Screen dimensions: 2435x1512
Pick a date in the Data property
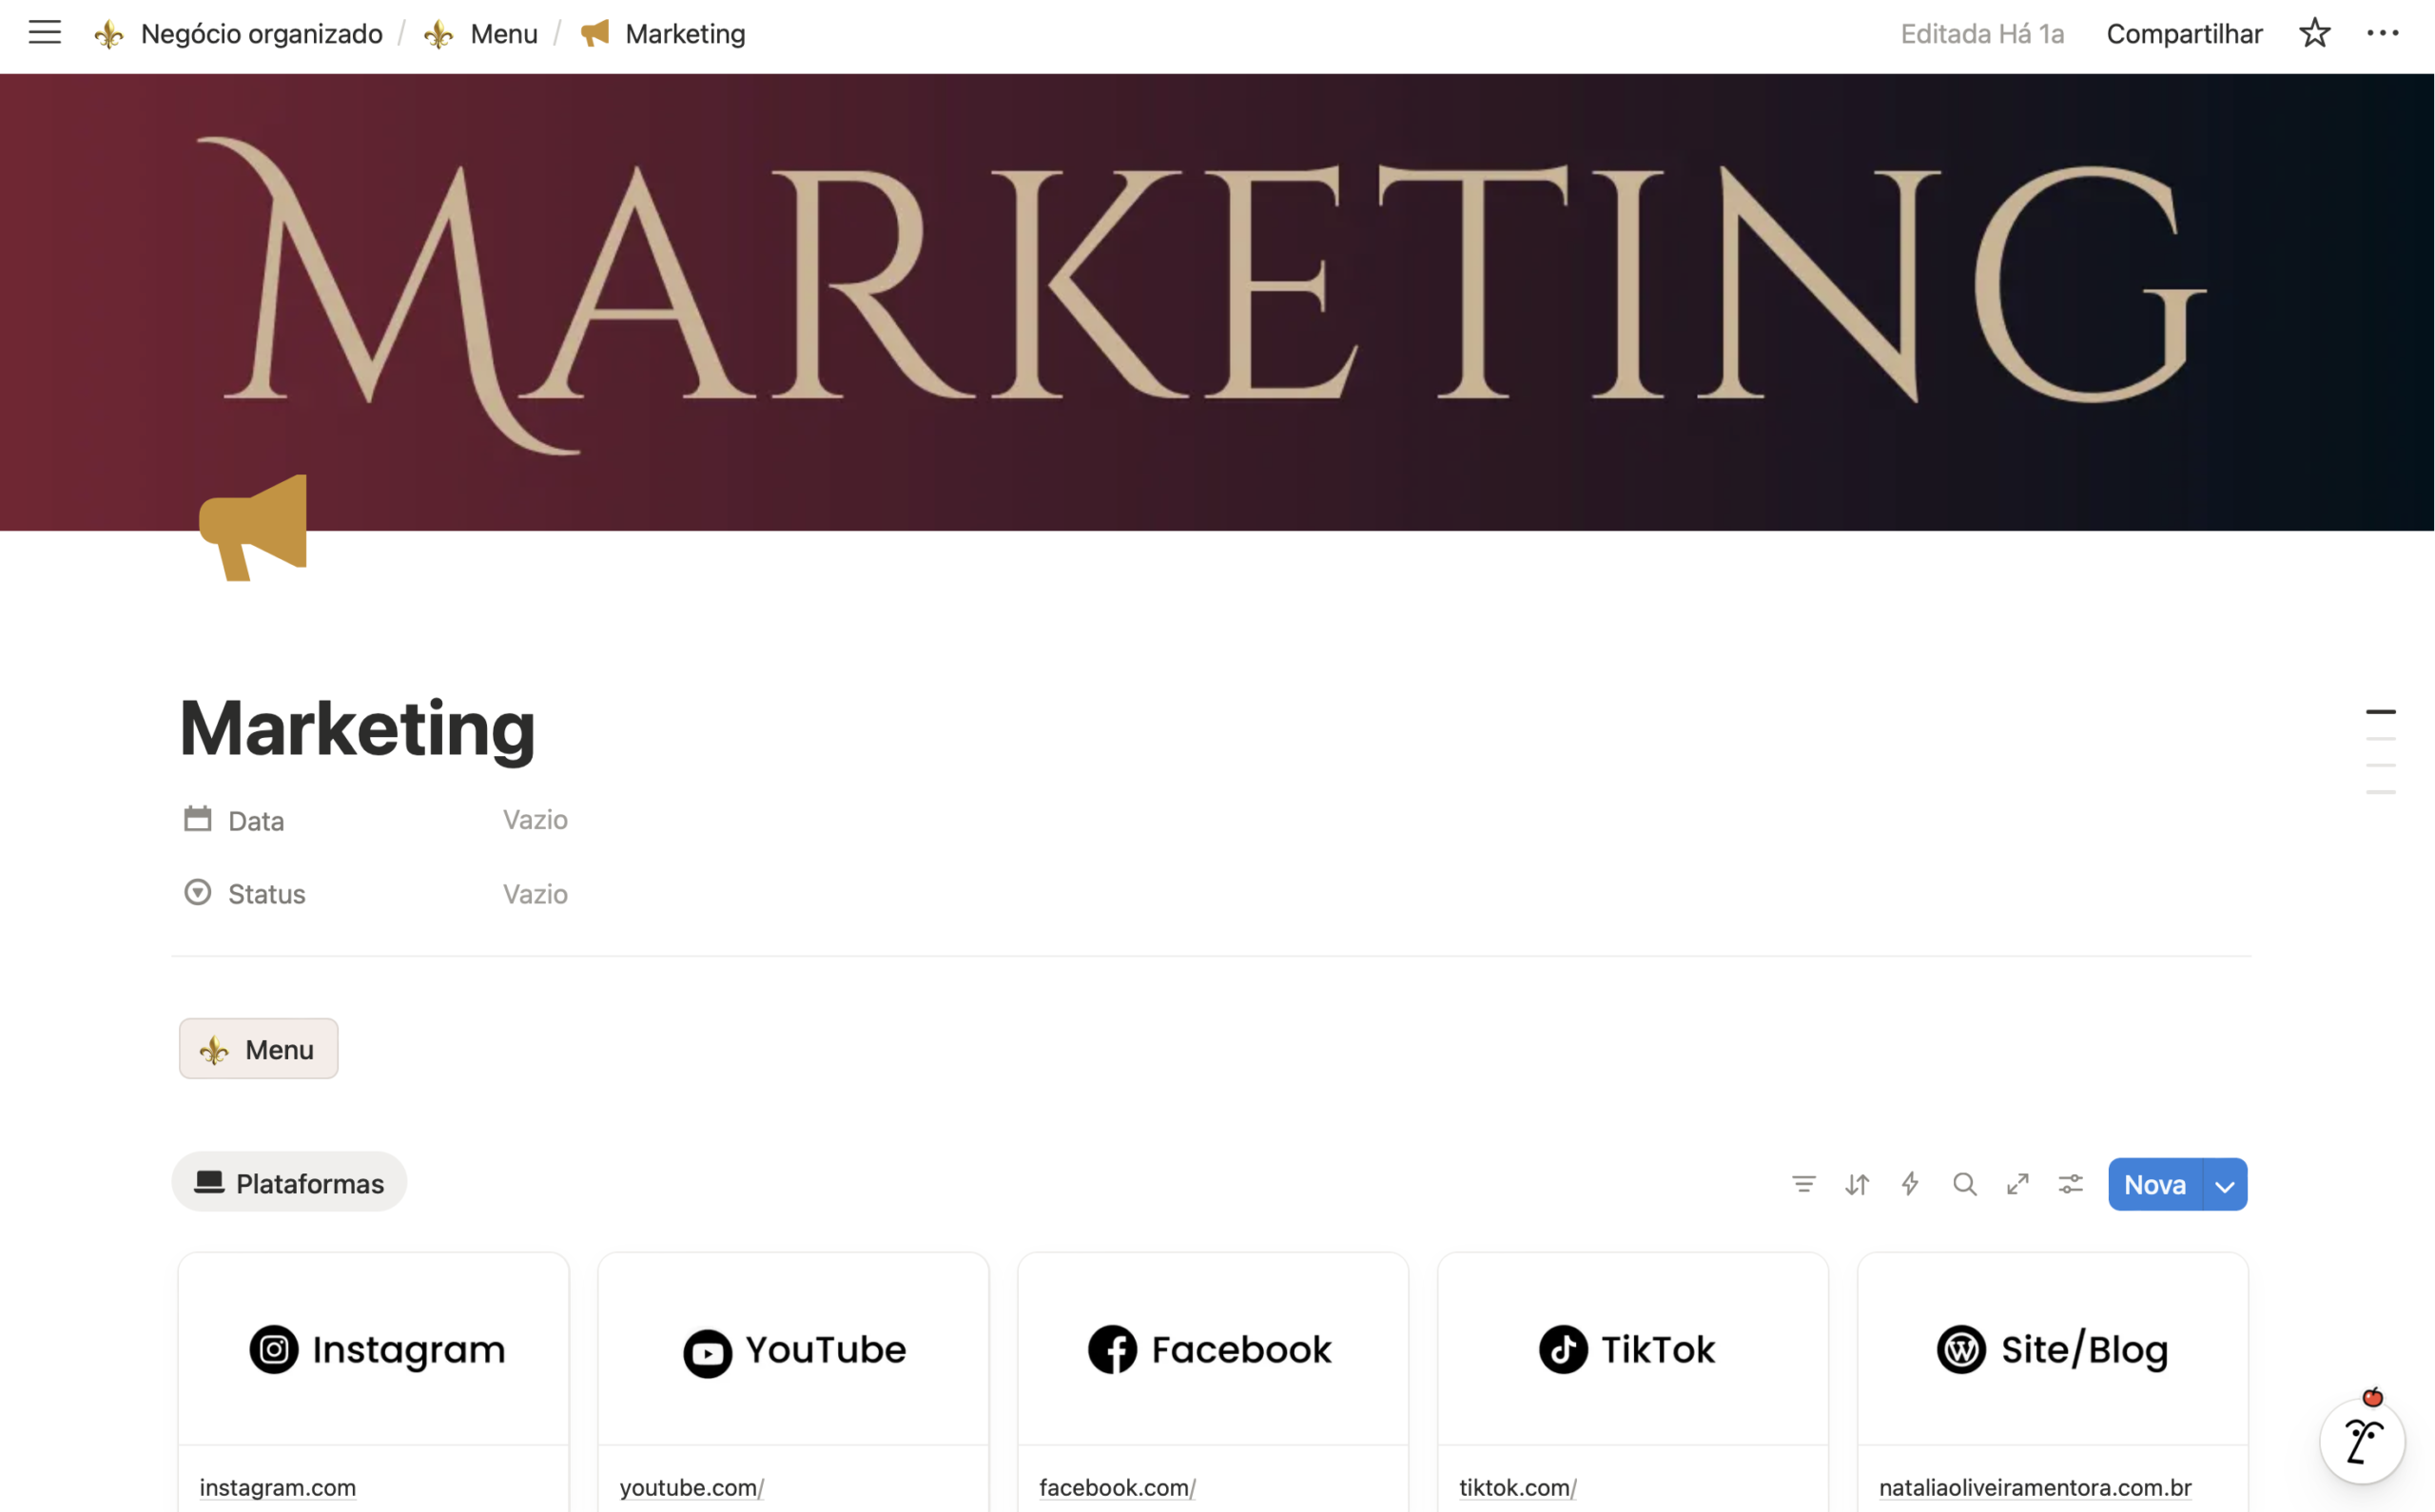pyautogui.click(x=535, y=820)
